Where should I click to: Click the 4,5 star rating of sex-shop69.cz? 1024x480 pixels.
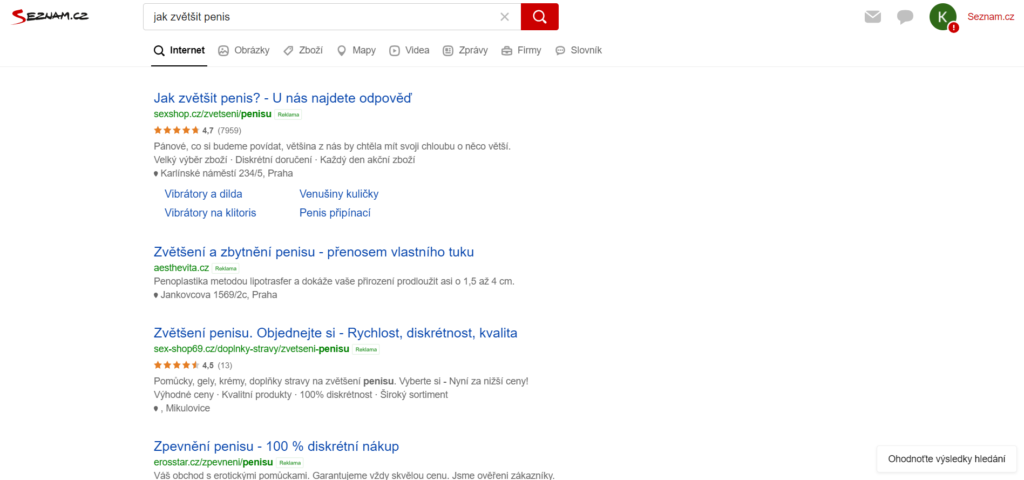(x=184, y=365)
